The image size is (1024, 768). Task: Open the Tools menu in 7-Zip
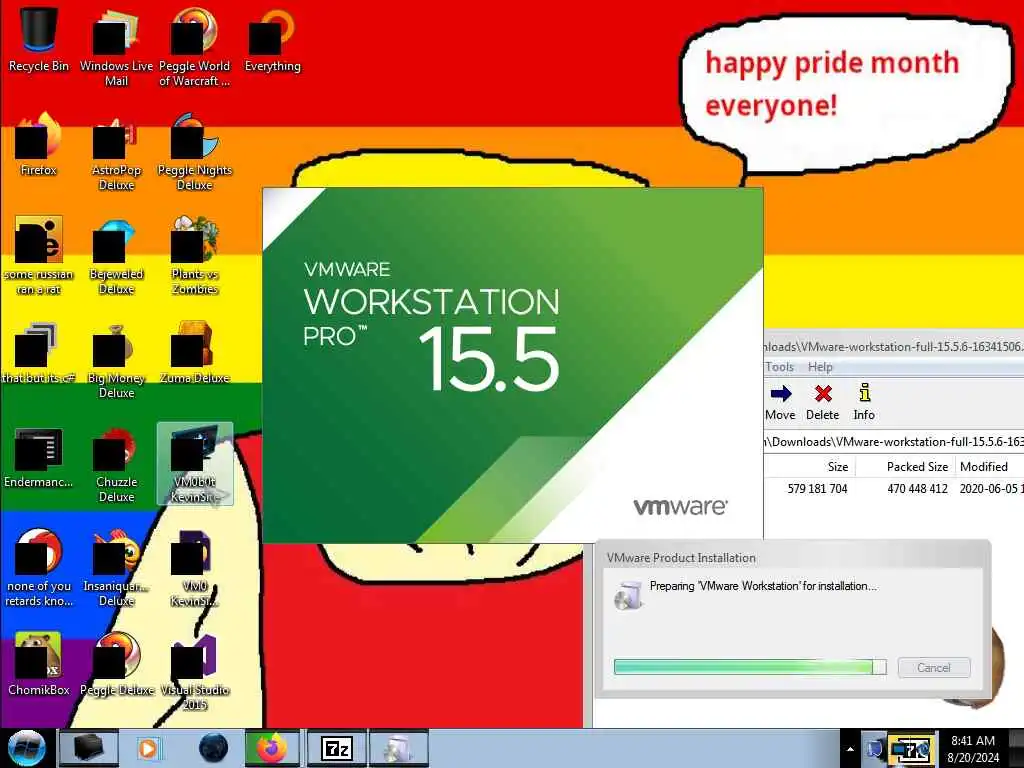tap(779, 367)
